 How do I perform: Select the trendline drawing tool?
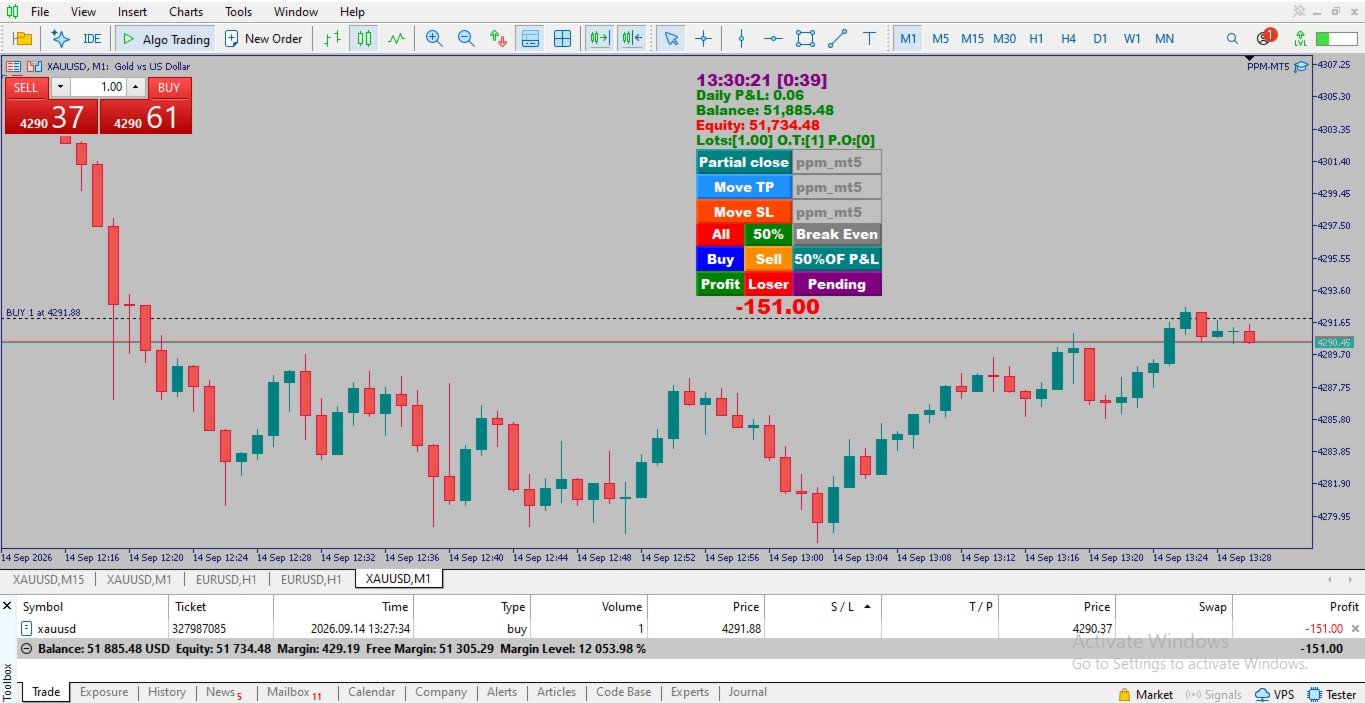[837, 38]
